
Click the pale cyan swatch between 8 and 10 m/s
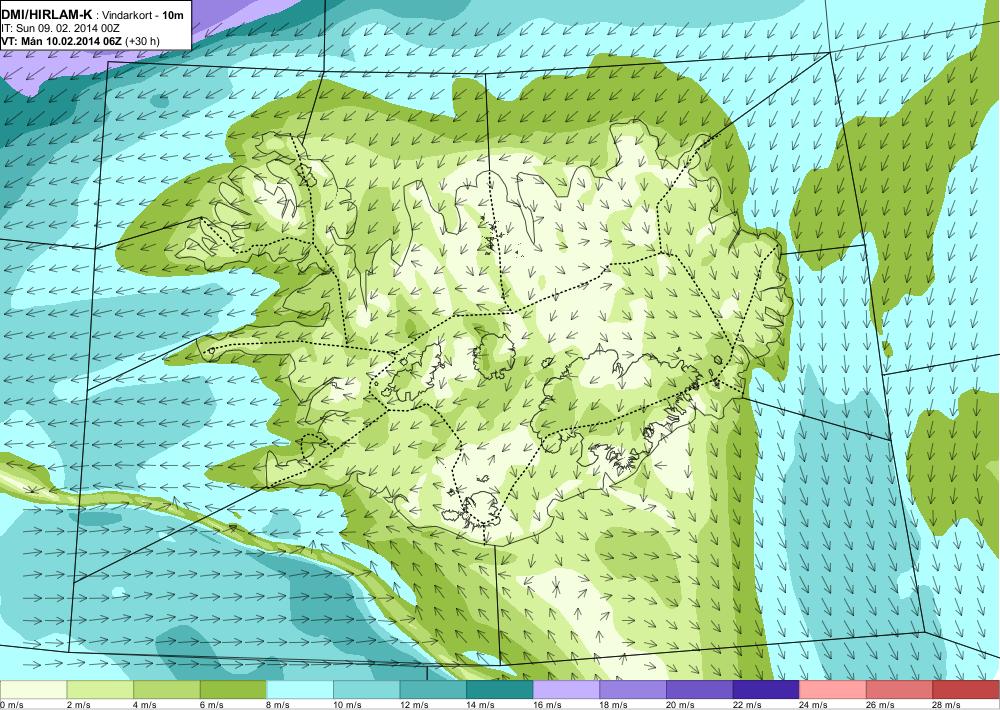point(300,690)
